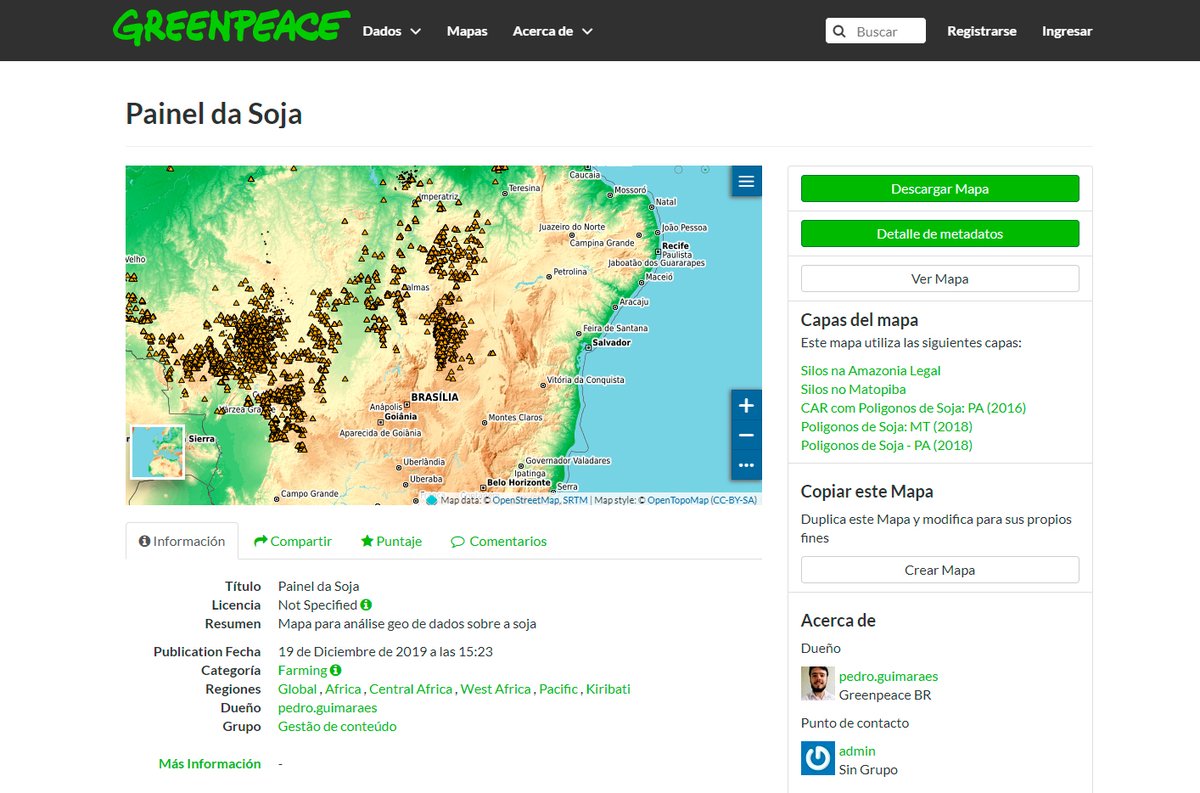
Task: Click the Salvador city label on map
Action: (611, 343)
